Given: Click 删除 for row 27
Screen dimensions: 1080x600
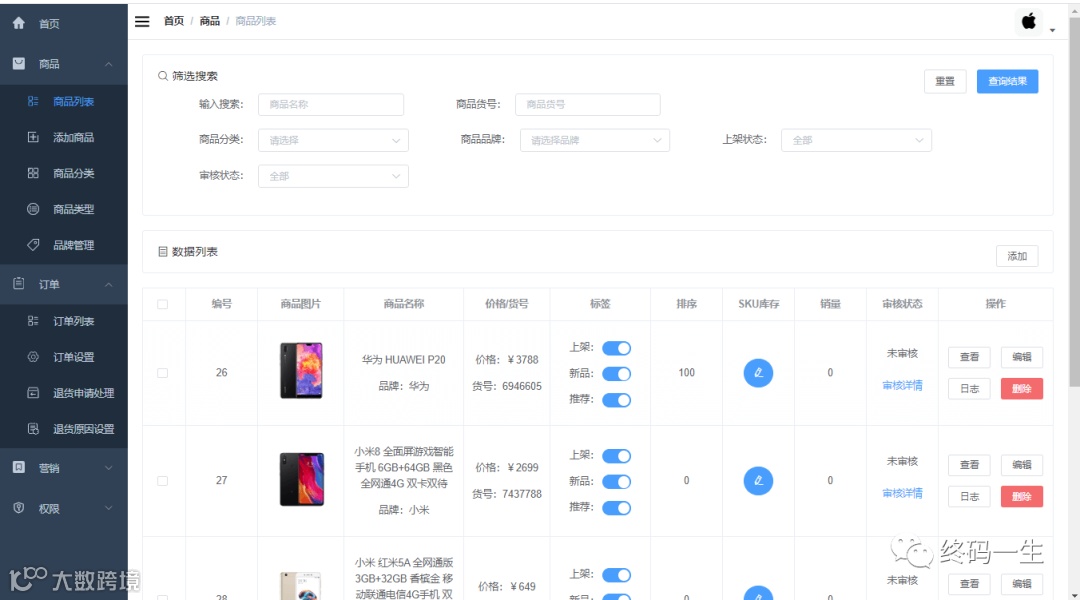Looking at the screenshot, I should pyautogui.click(x=1021, y=497).
